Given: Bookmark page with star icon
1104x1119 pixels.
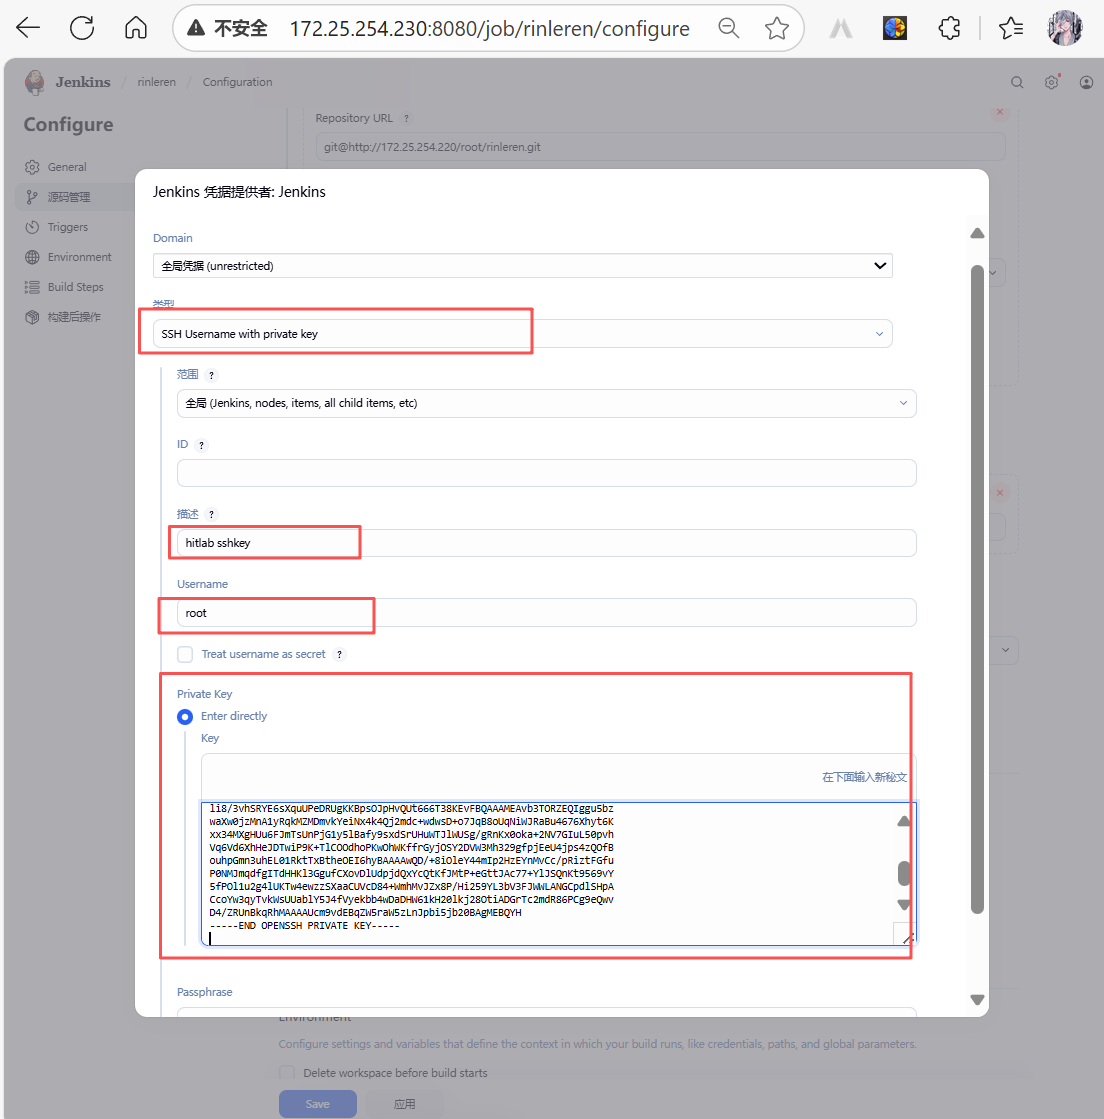Looking at the screenshot, I should (x=776, y=28).
